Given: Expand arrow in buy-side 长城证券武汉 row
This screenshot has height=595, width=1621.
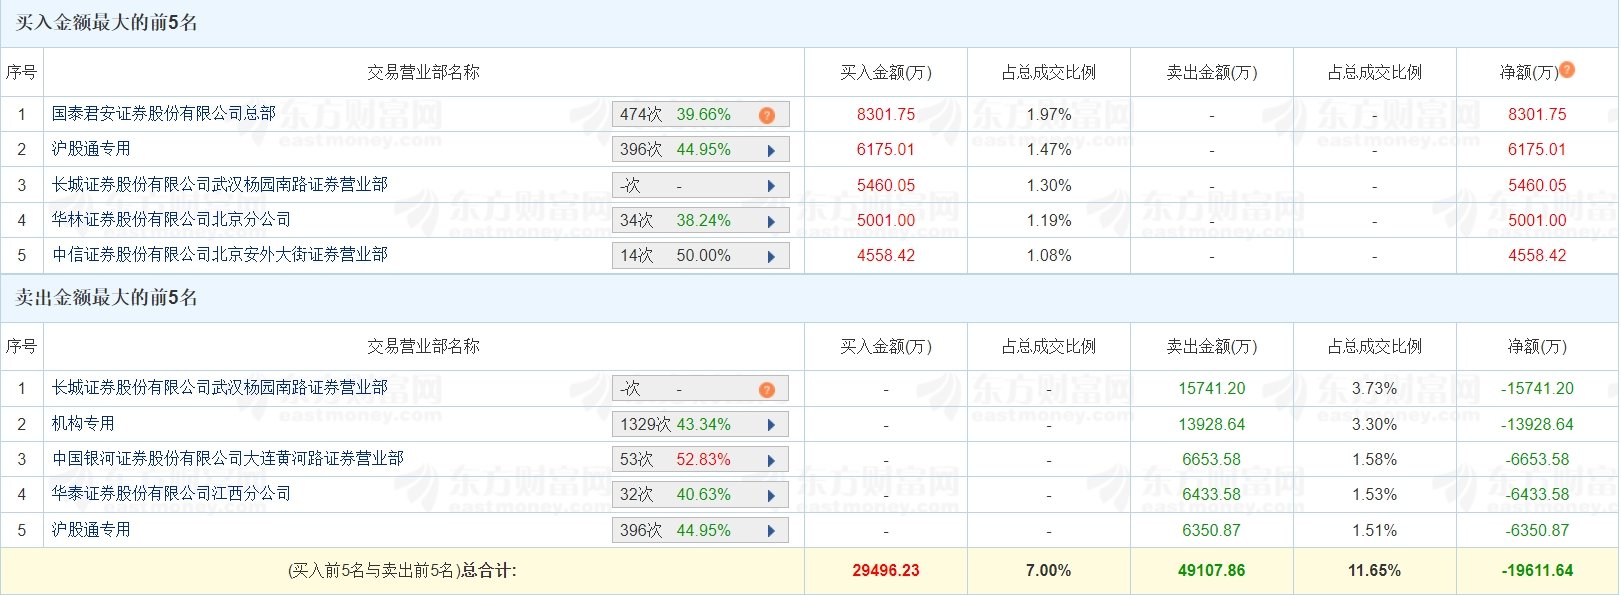Looking at the screenshot, I should pos(771,186).
